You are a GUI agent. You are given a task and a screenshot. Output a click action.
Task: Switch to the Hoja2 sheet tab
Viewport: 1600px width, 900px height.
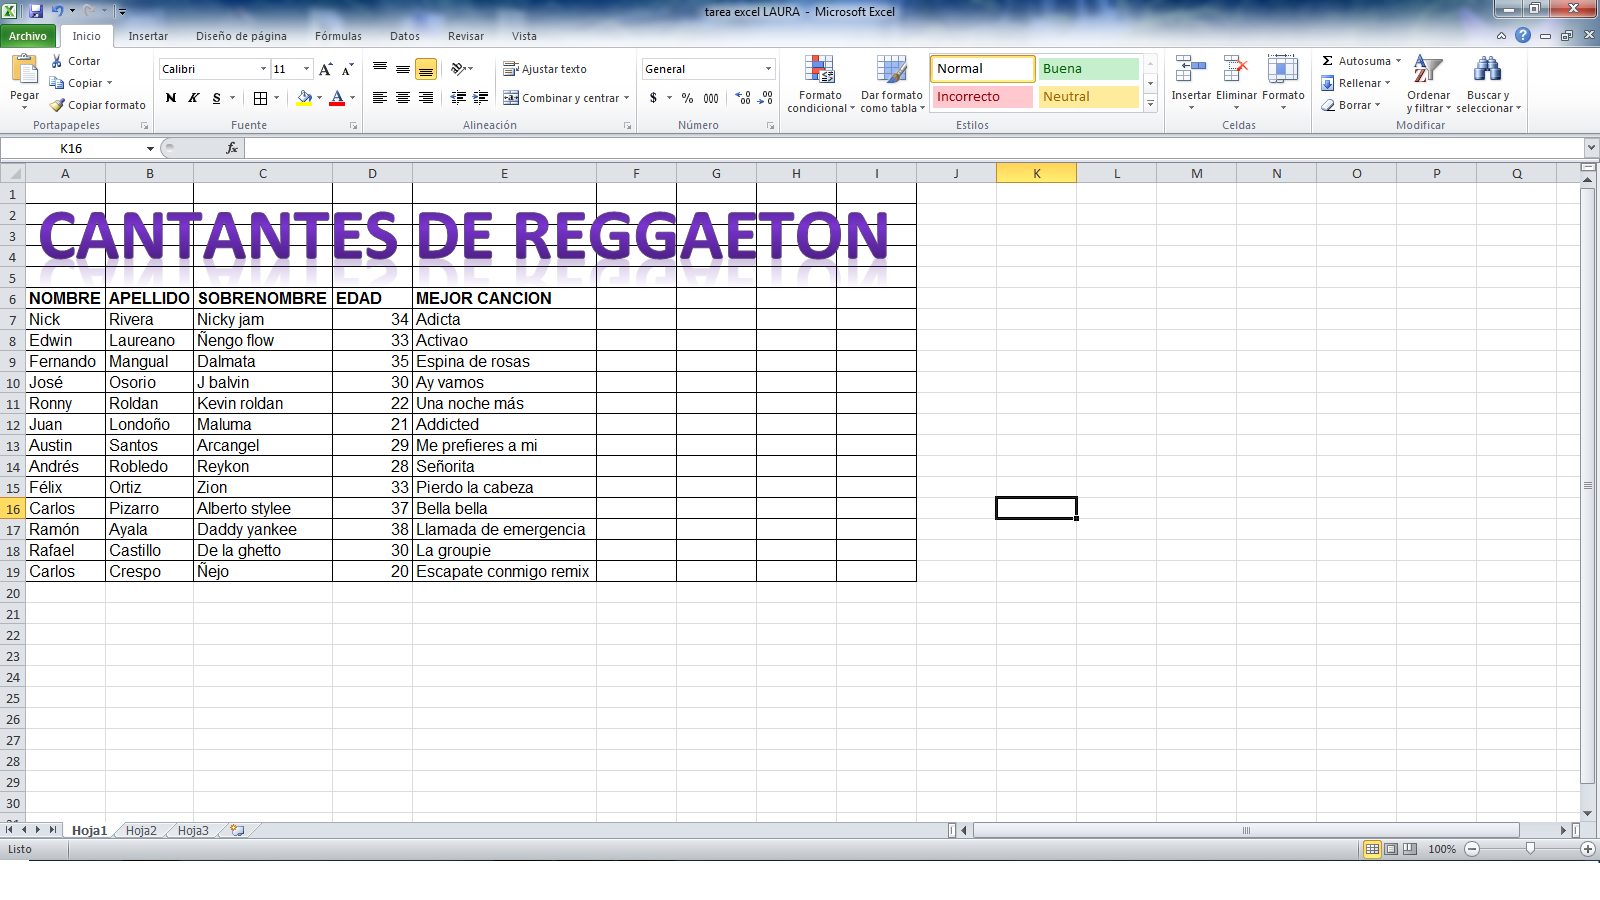click(x=141, y=830)
